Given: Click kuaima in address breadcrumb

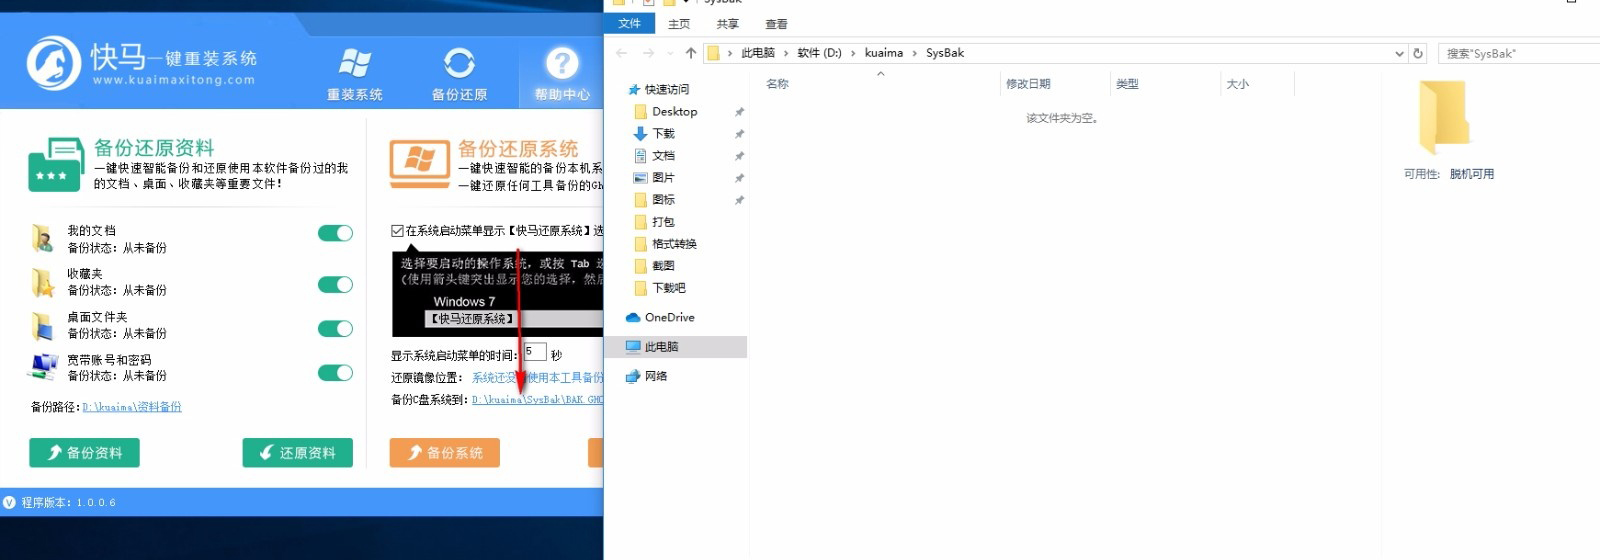Looking at the screenshot, I should [884, 53].
